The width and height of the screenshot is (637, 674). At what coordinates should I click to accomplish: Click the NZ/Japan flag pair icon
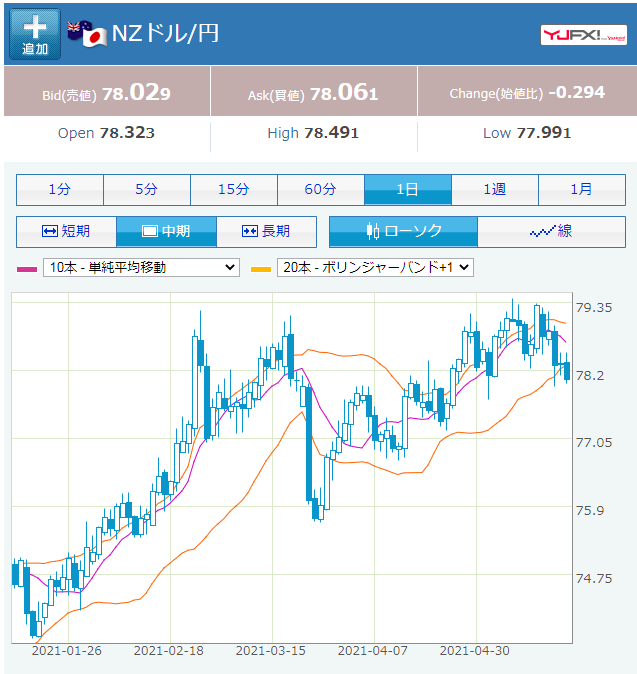(x=87, y=34)
